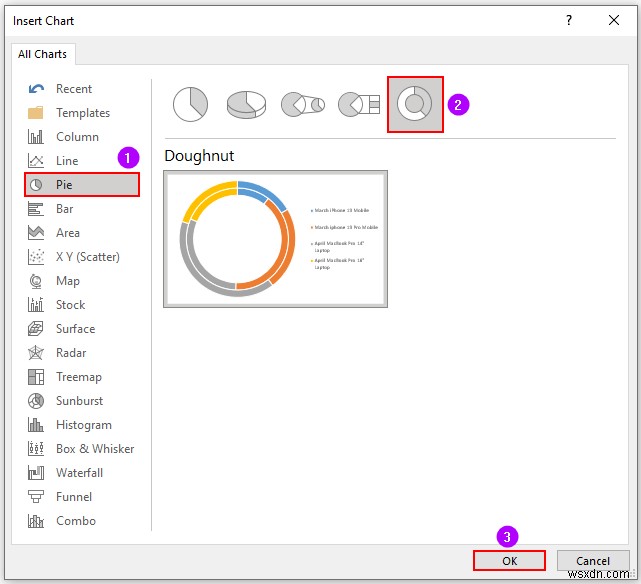Pick the Pie of Pie subtype icon

pos(303,105)
